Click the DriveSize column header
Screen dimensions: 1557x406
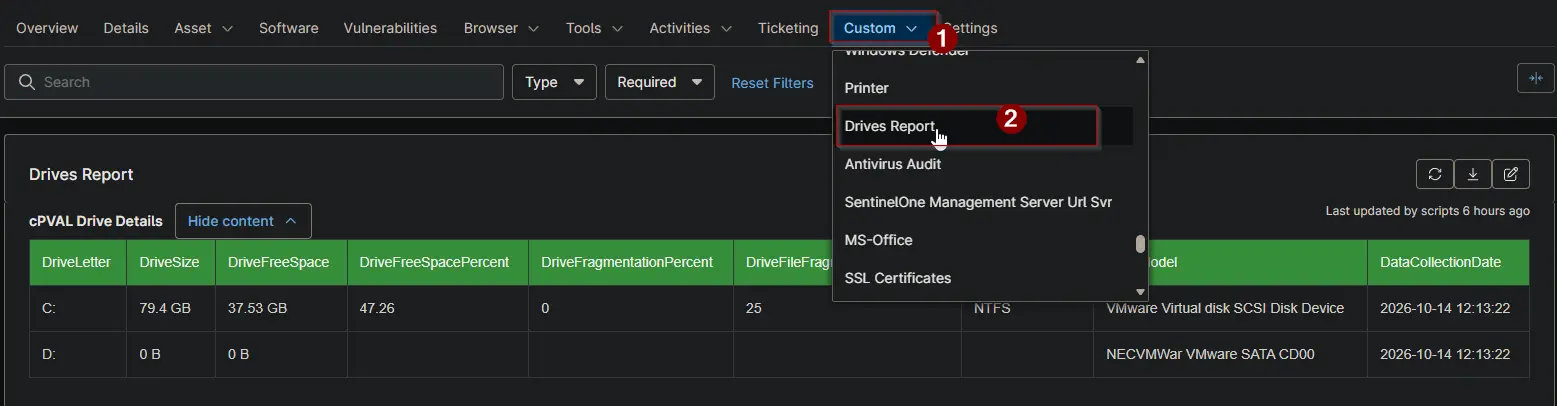pyautogui.click(x=170, y=262)
